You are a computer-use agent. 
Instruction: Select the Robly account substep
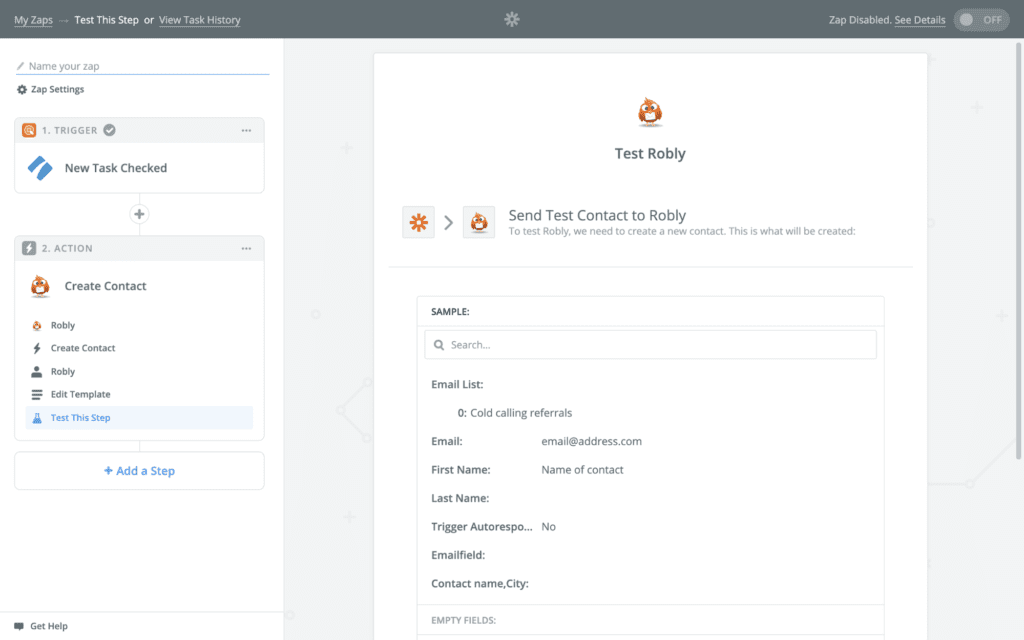[139, 372]
